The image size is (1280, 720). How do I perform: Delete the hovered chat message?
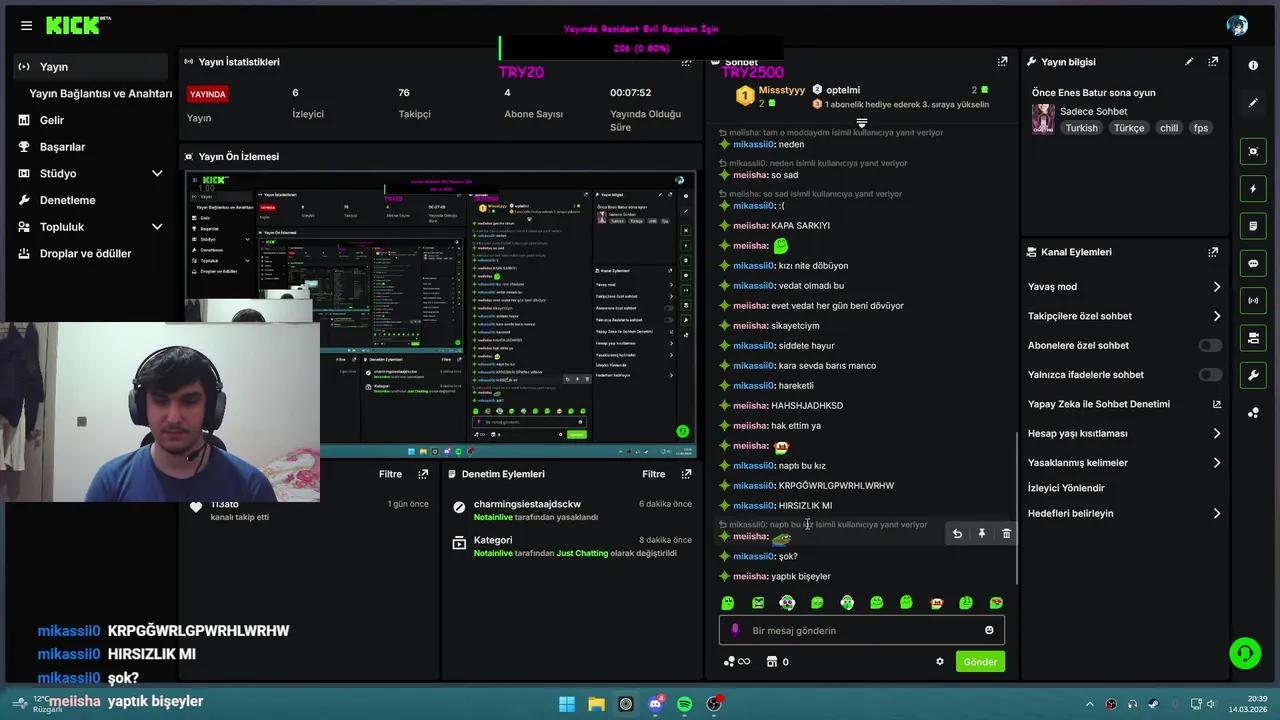pyautogui.click(x=1006, y=534)
